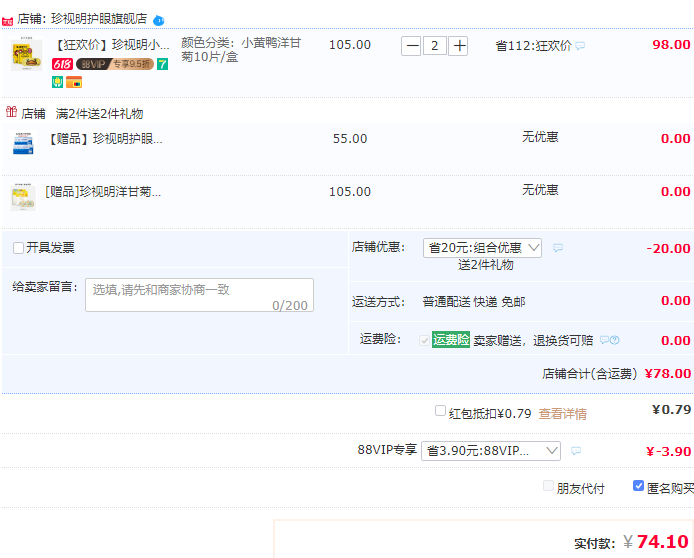
Task: Click the 送2件礼物 text under dropdown
Action: 486,265
